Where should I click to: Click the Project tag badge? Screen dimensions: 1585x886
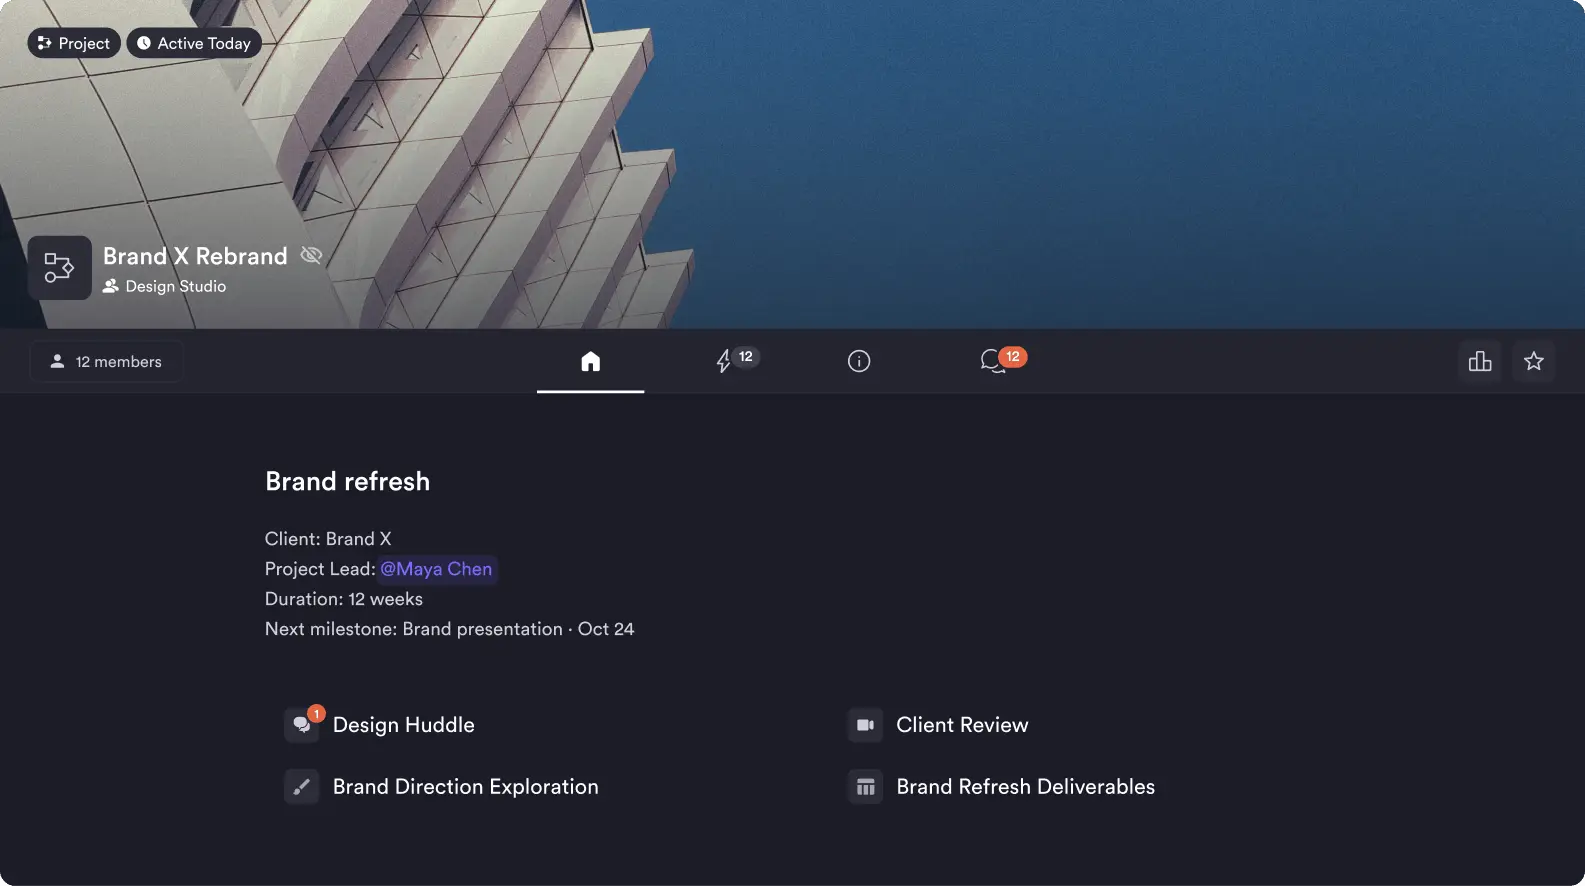coord(74,43)
